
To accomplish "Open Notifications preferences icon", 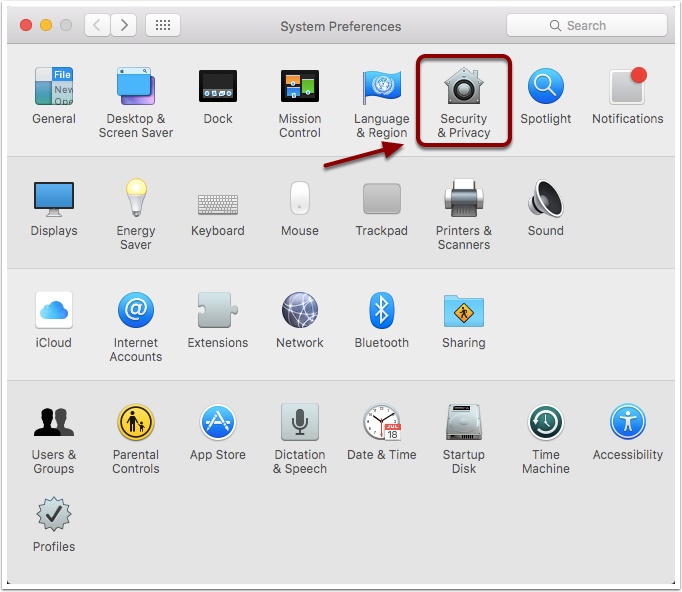I will click(628, 86).
